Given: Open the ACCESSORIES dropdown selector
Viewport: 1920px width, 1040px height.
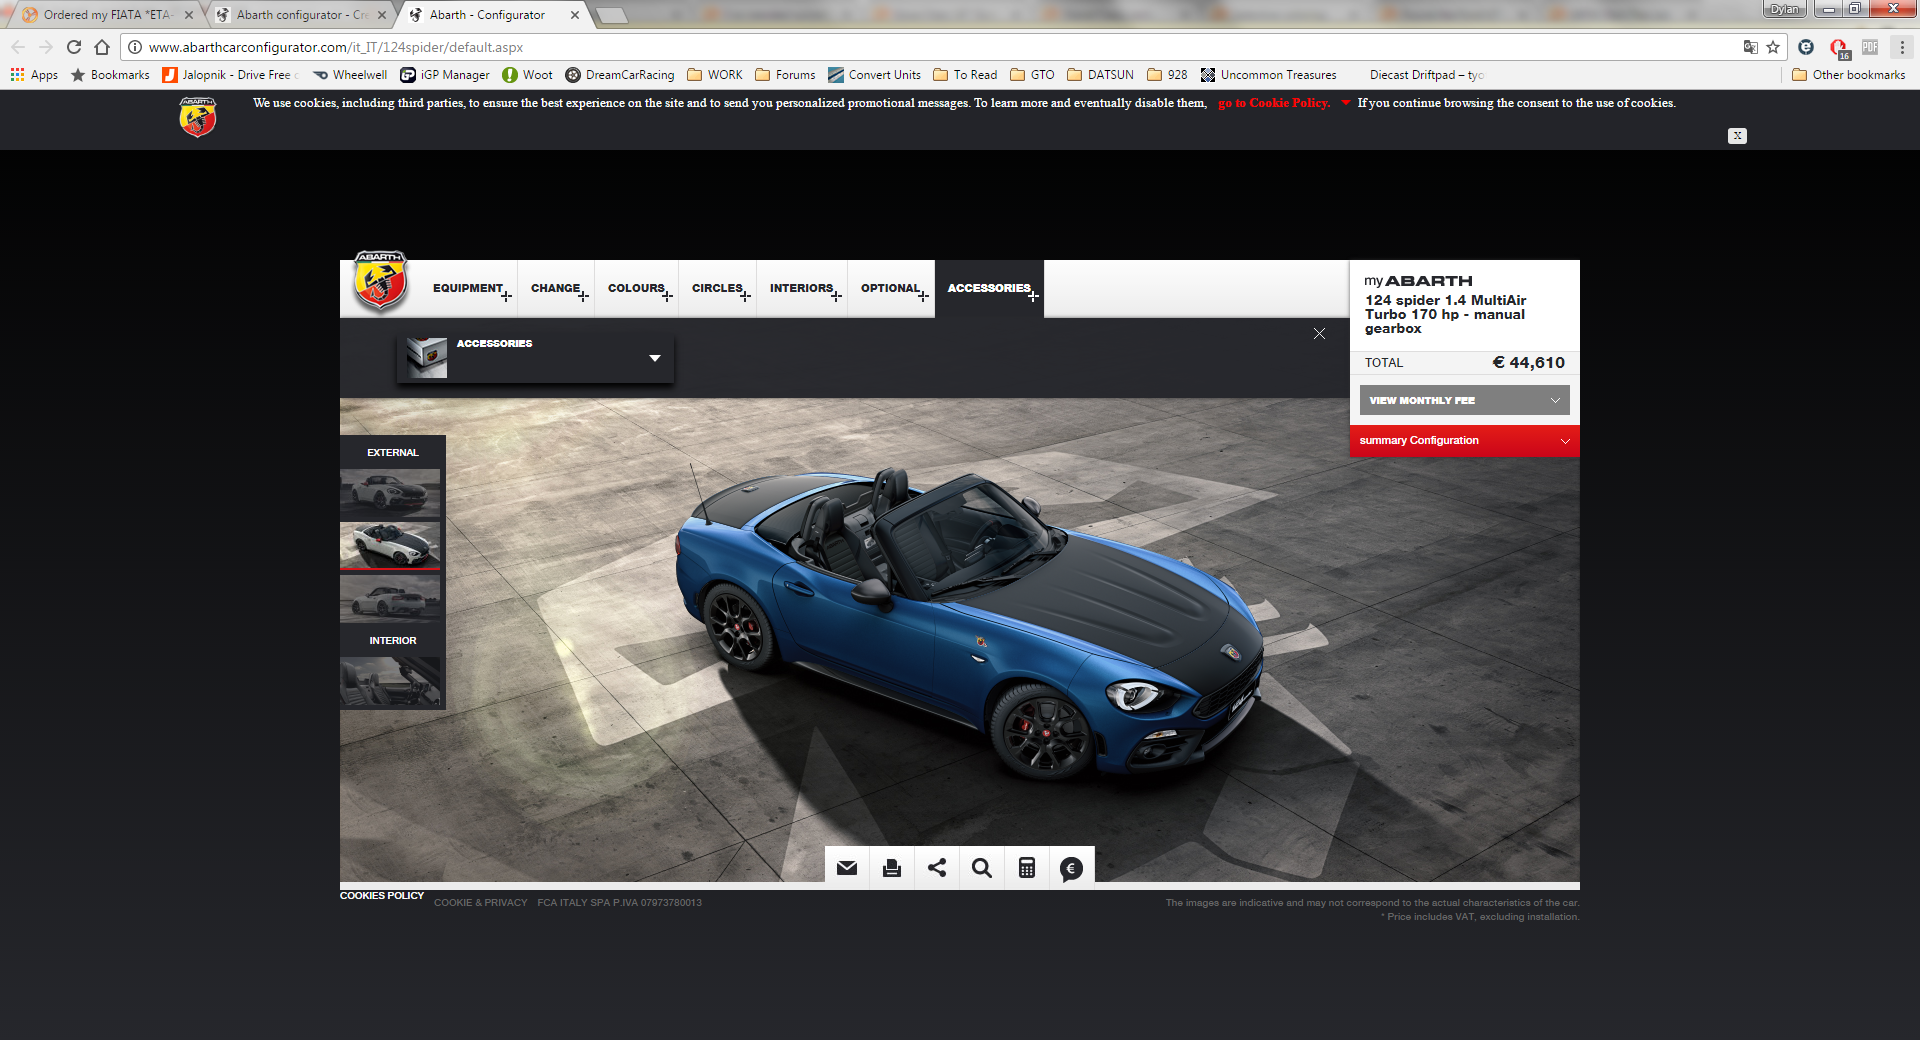Looking at the screenshot, I should [535, 358].
